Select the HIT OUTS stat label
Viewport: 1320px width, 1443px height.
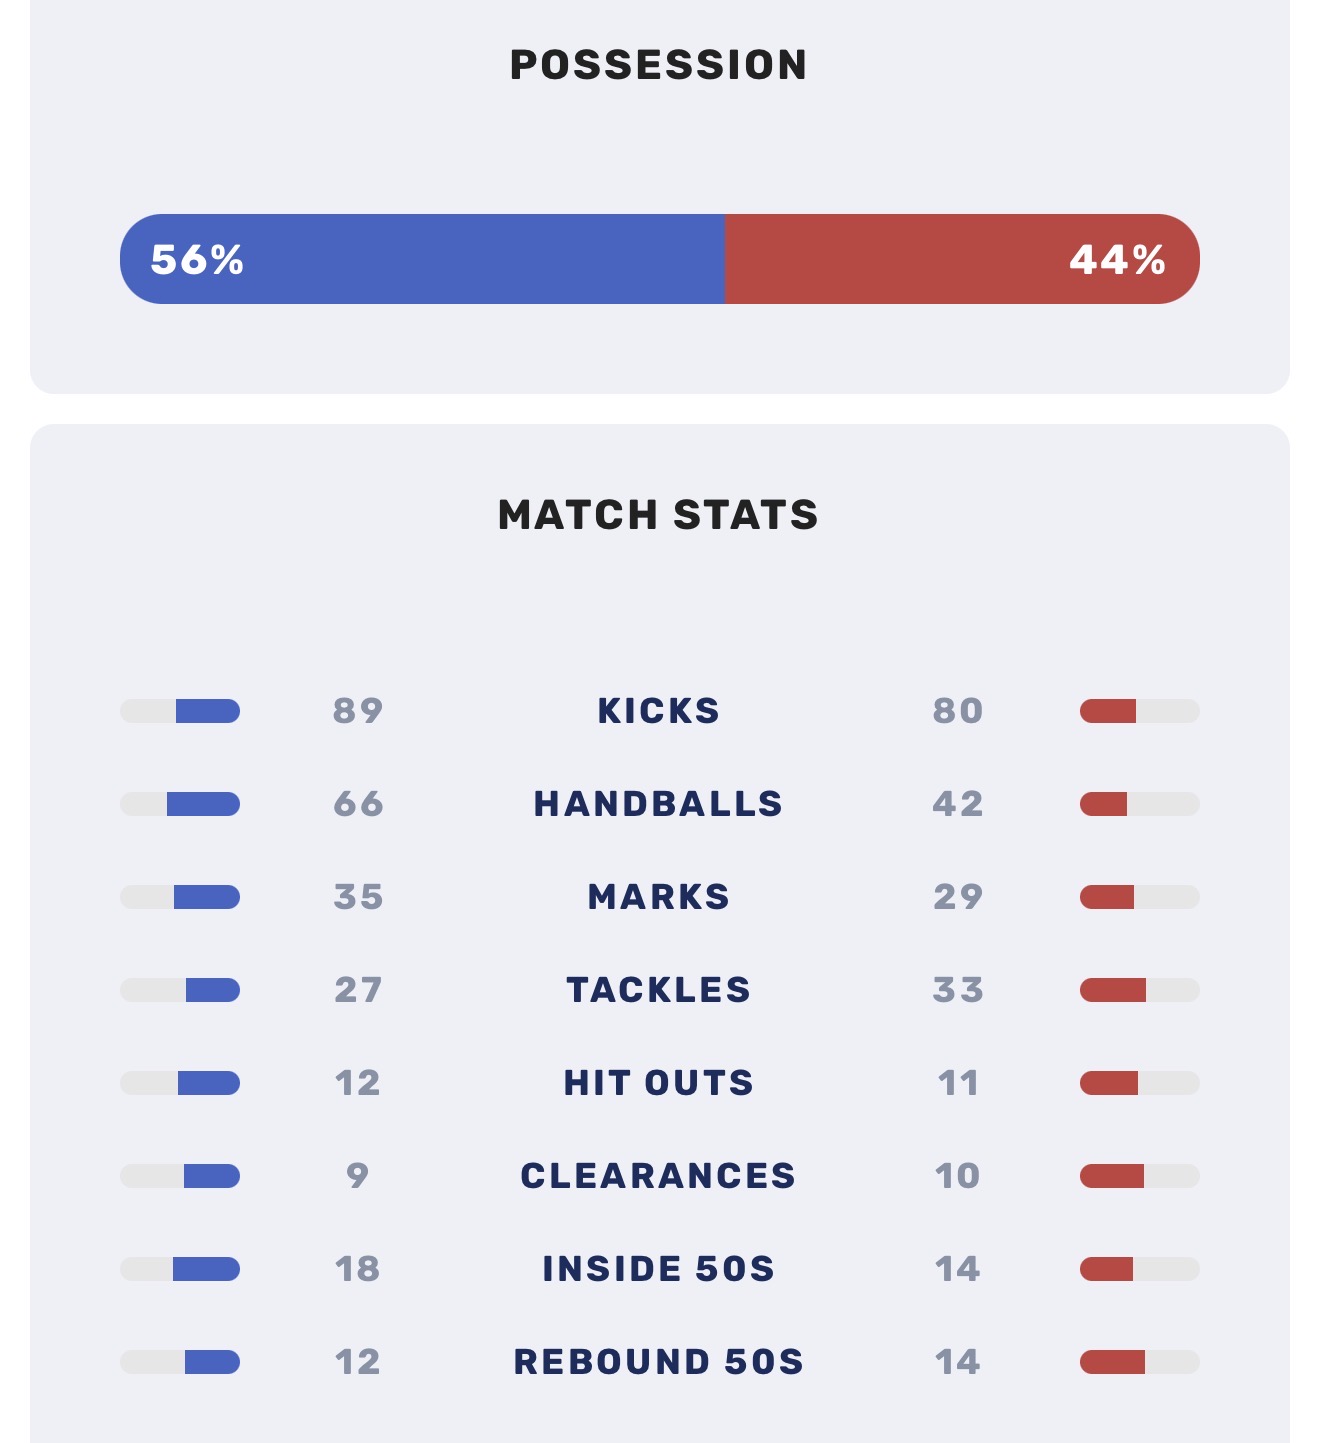[659, 1083]
